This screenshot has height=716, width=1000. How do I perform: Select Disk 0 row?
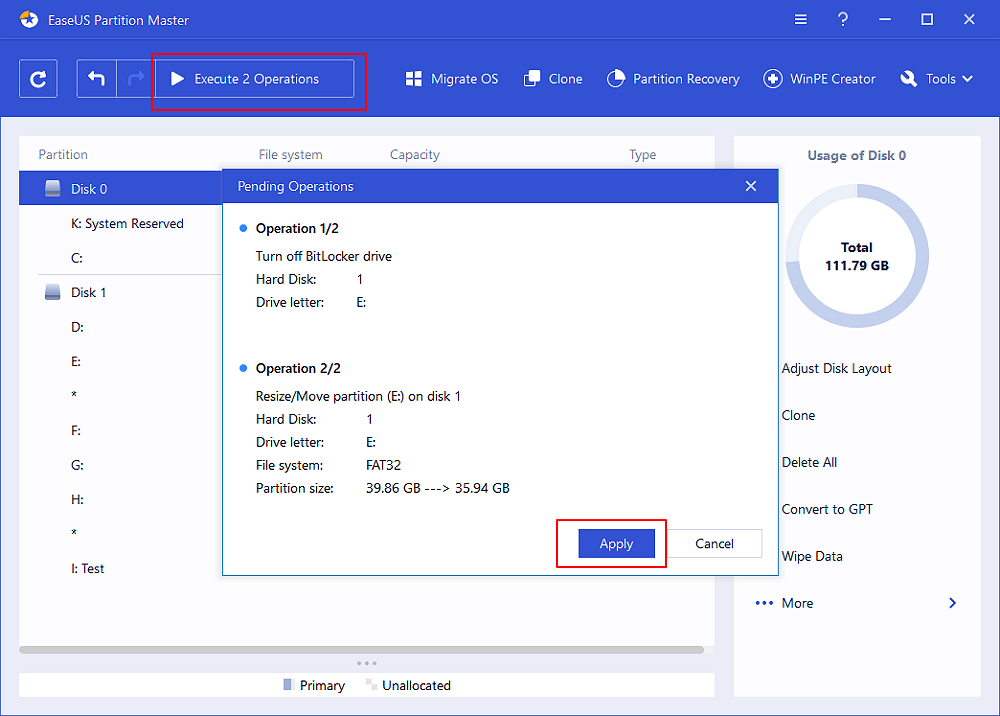pyautogui.click(x=121, y=189)
